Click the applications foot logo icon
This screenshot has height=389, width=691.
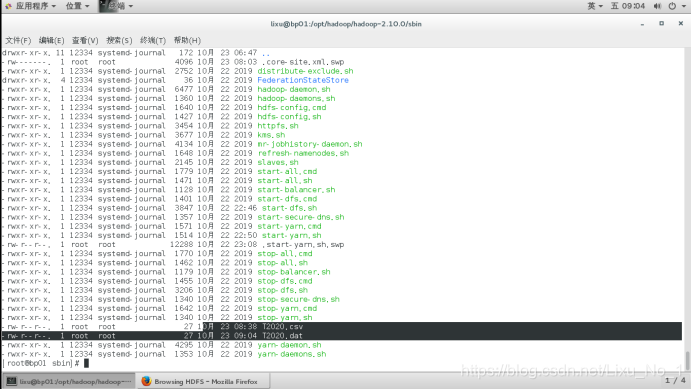[8, 6]
